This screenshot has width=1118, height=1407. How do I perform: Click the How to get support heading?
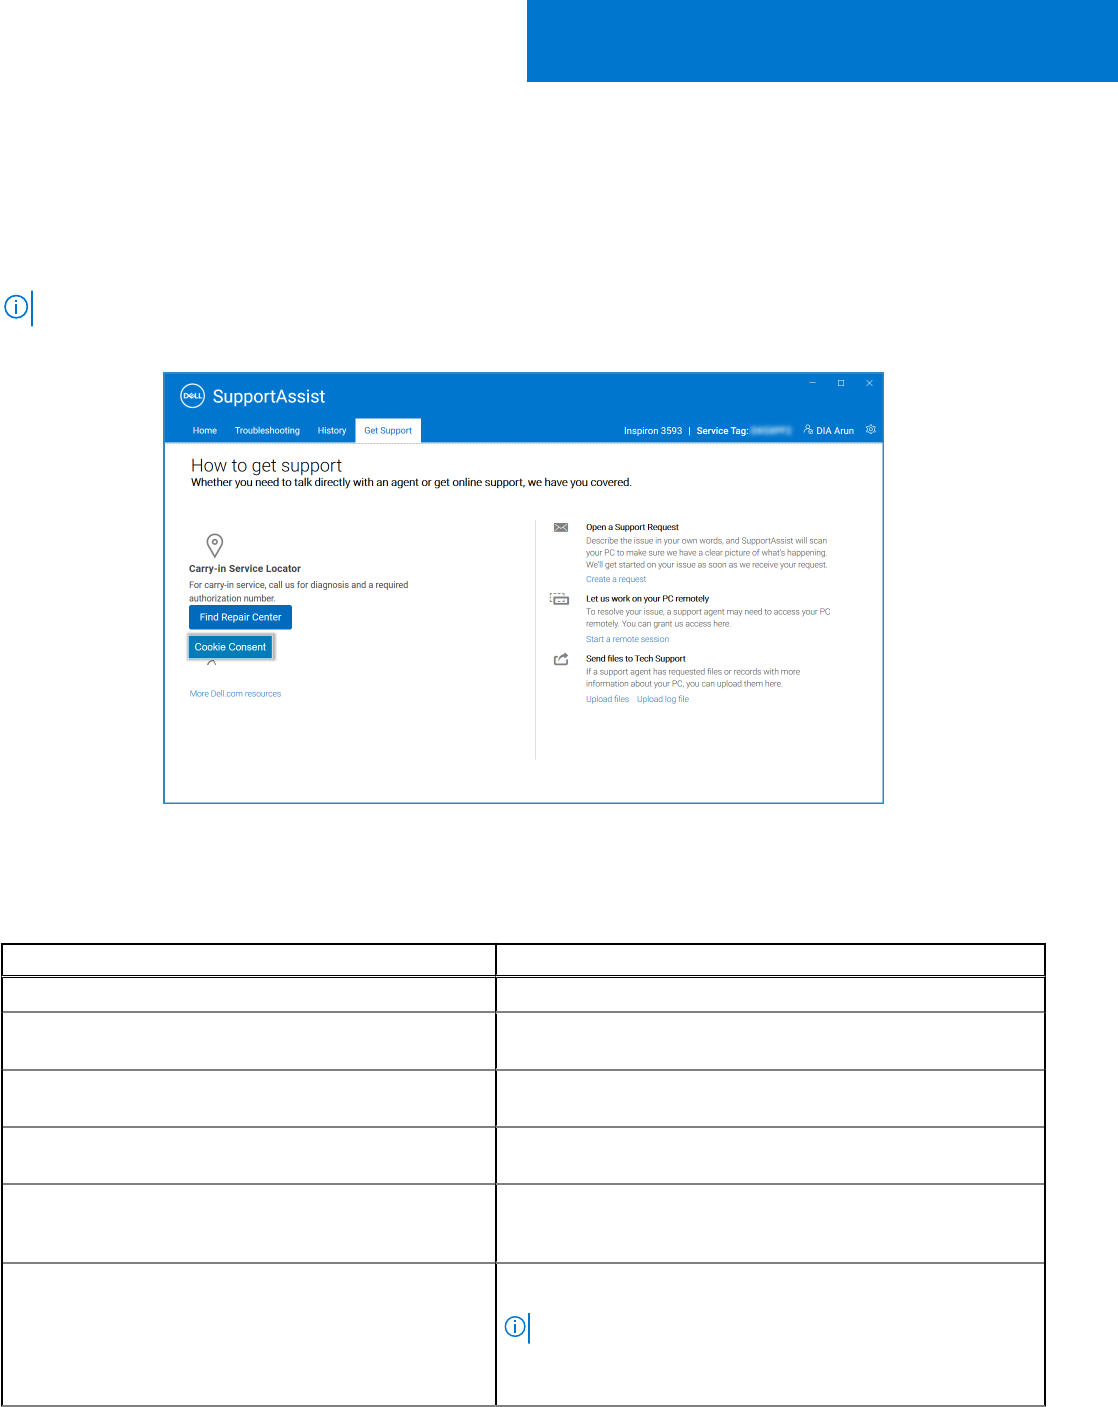pos(266,465)
